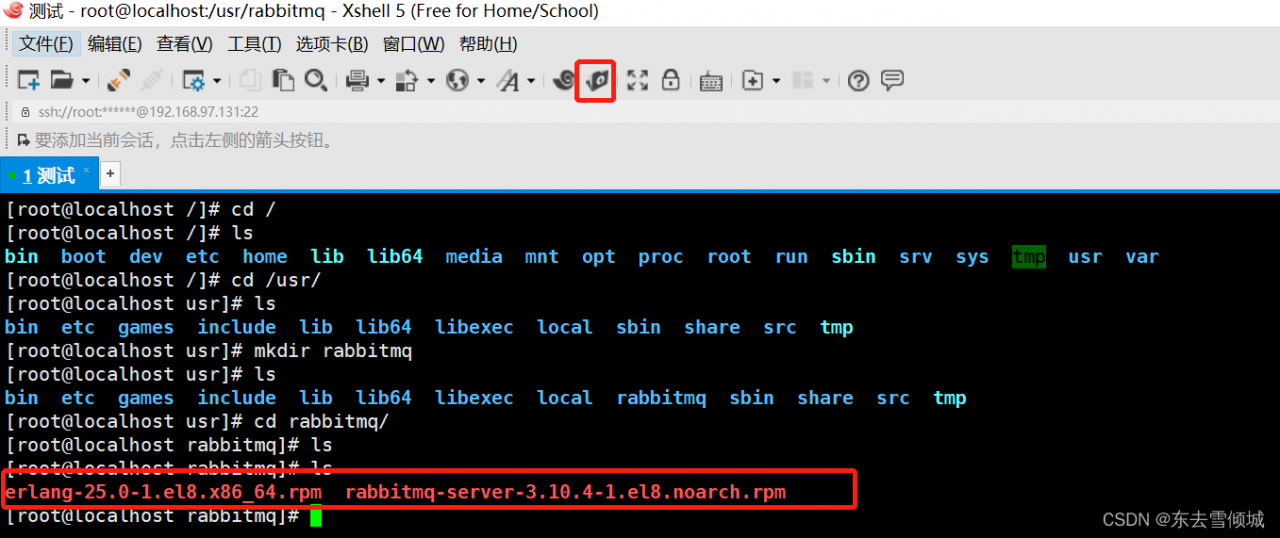Expand the Print dropdown arrow
The height and width of the screenshot is (538, 1280).
tap(381, 82)
